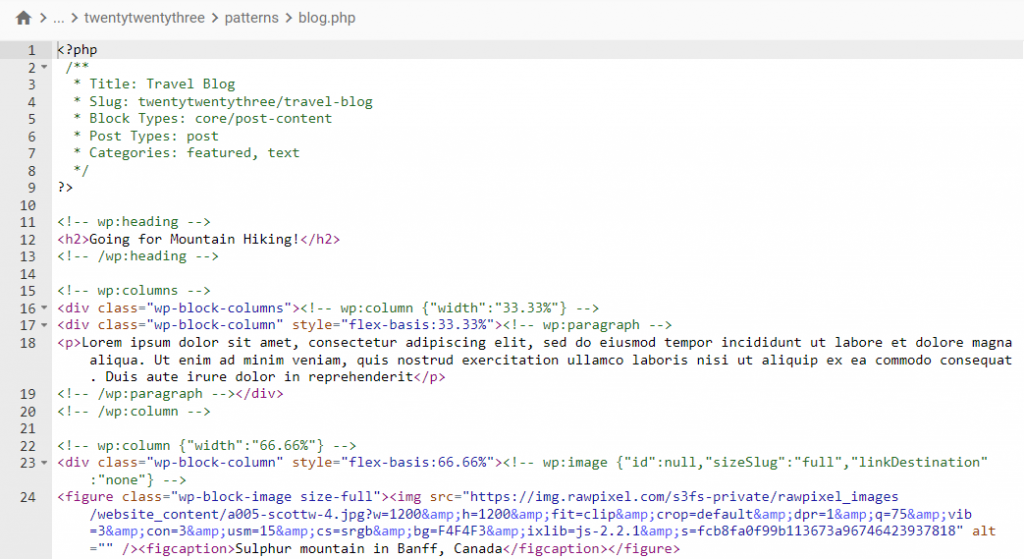Click the '<!-- /wp:heading -->' comment
The image size is (1024, 559).
tap(138, 256)
